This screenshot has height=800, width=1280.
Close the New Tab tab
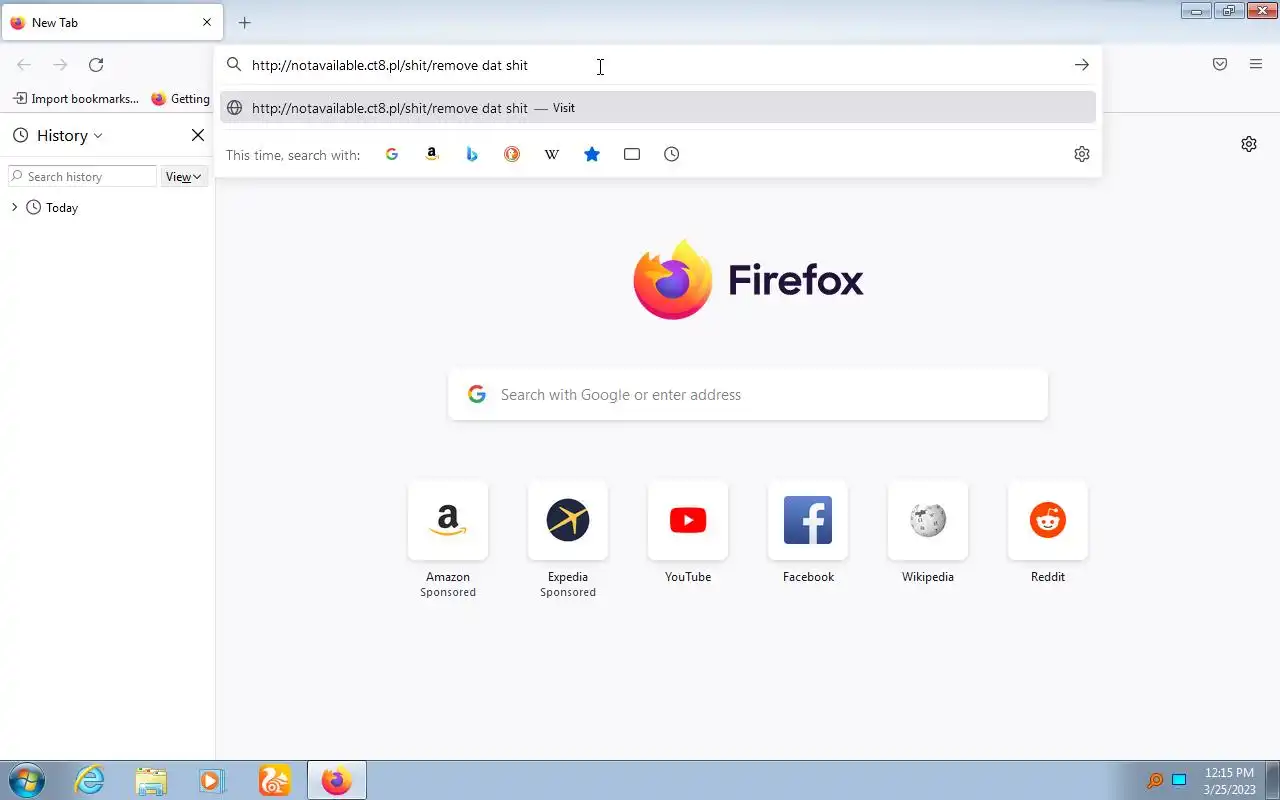pyautogui.click(x=207, y=22)
